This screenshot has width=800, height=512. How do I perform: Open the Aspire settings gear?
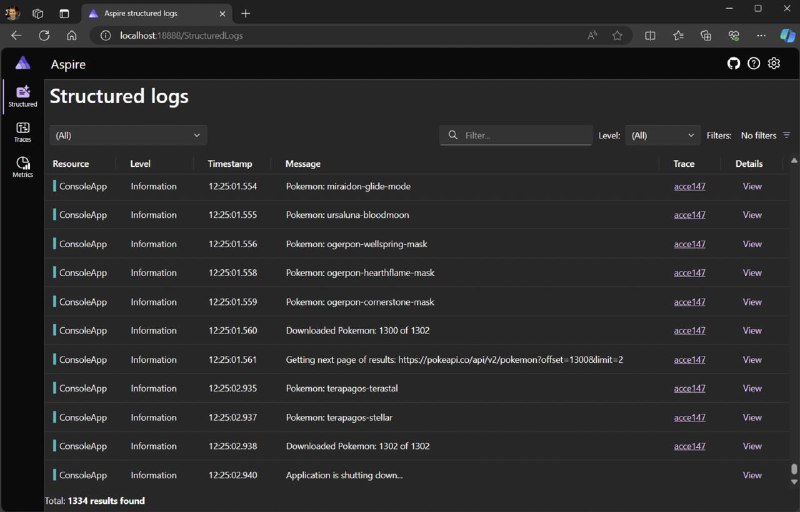774,63
